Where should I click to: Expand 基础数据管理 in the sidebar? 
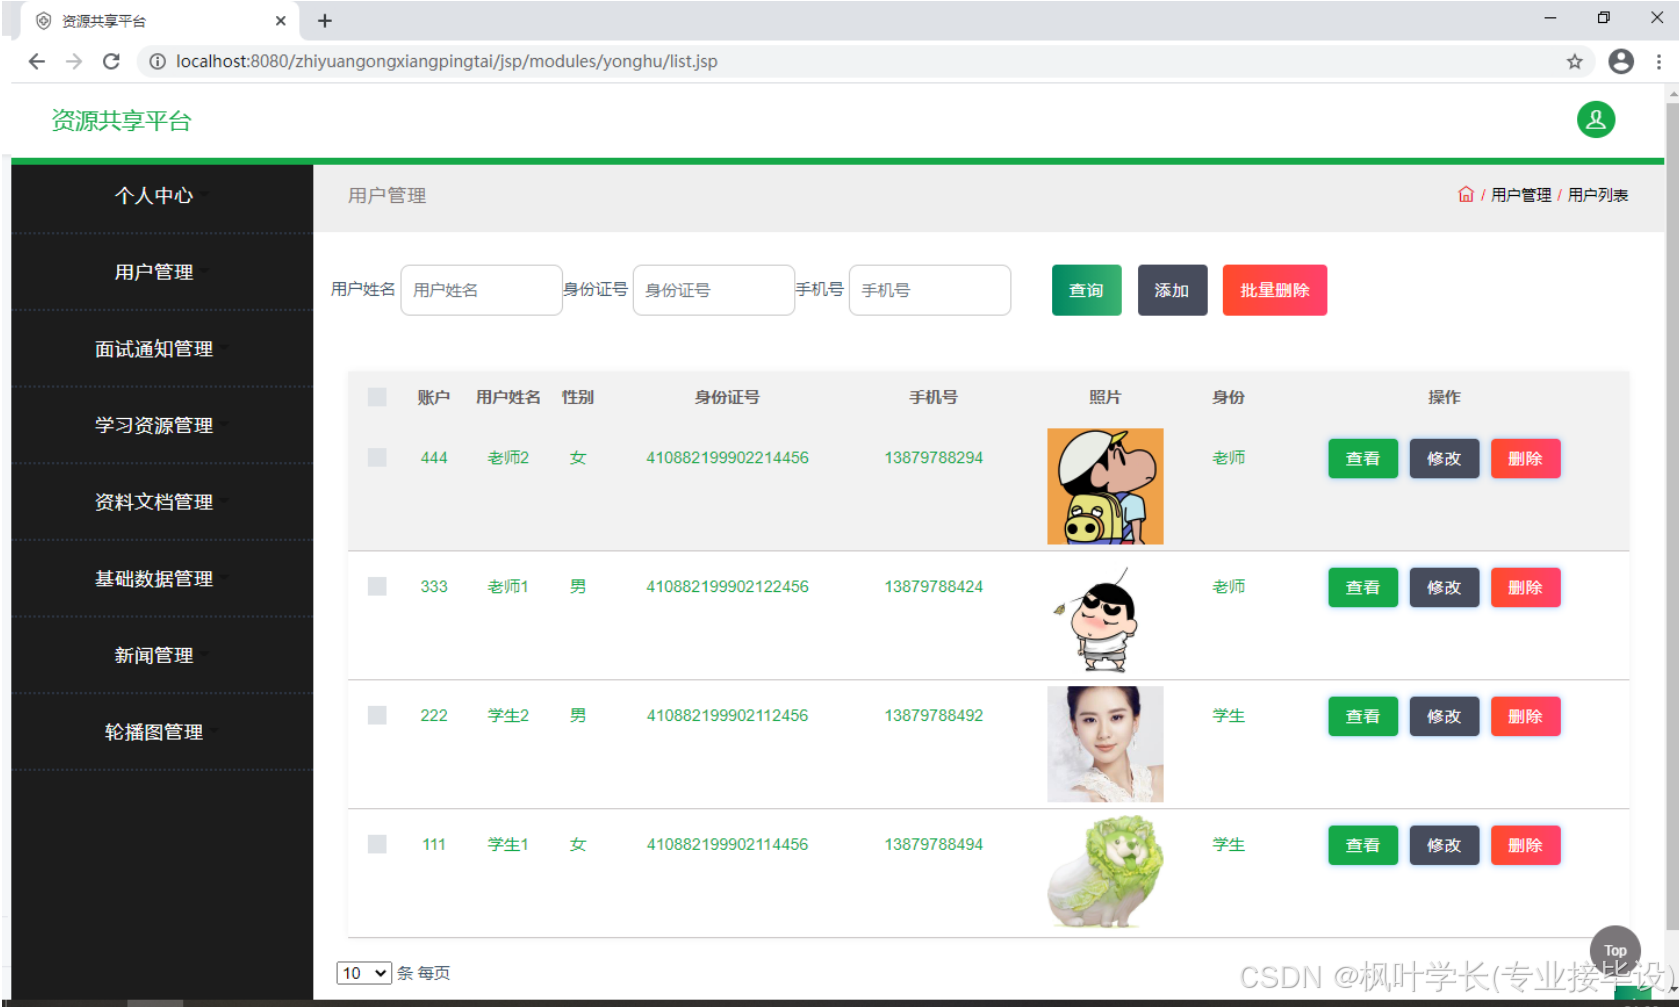click(162, 579)
